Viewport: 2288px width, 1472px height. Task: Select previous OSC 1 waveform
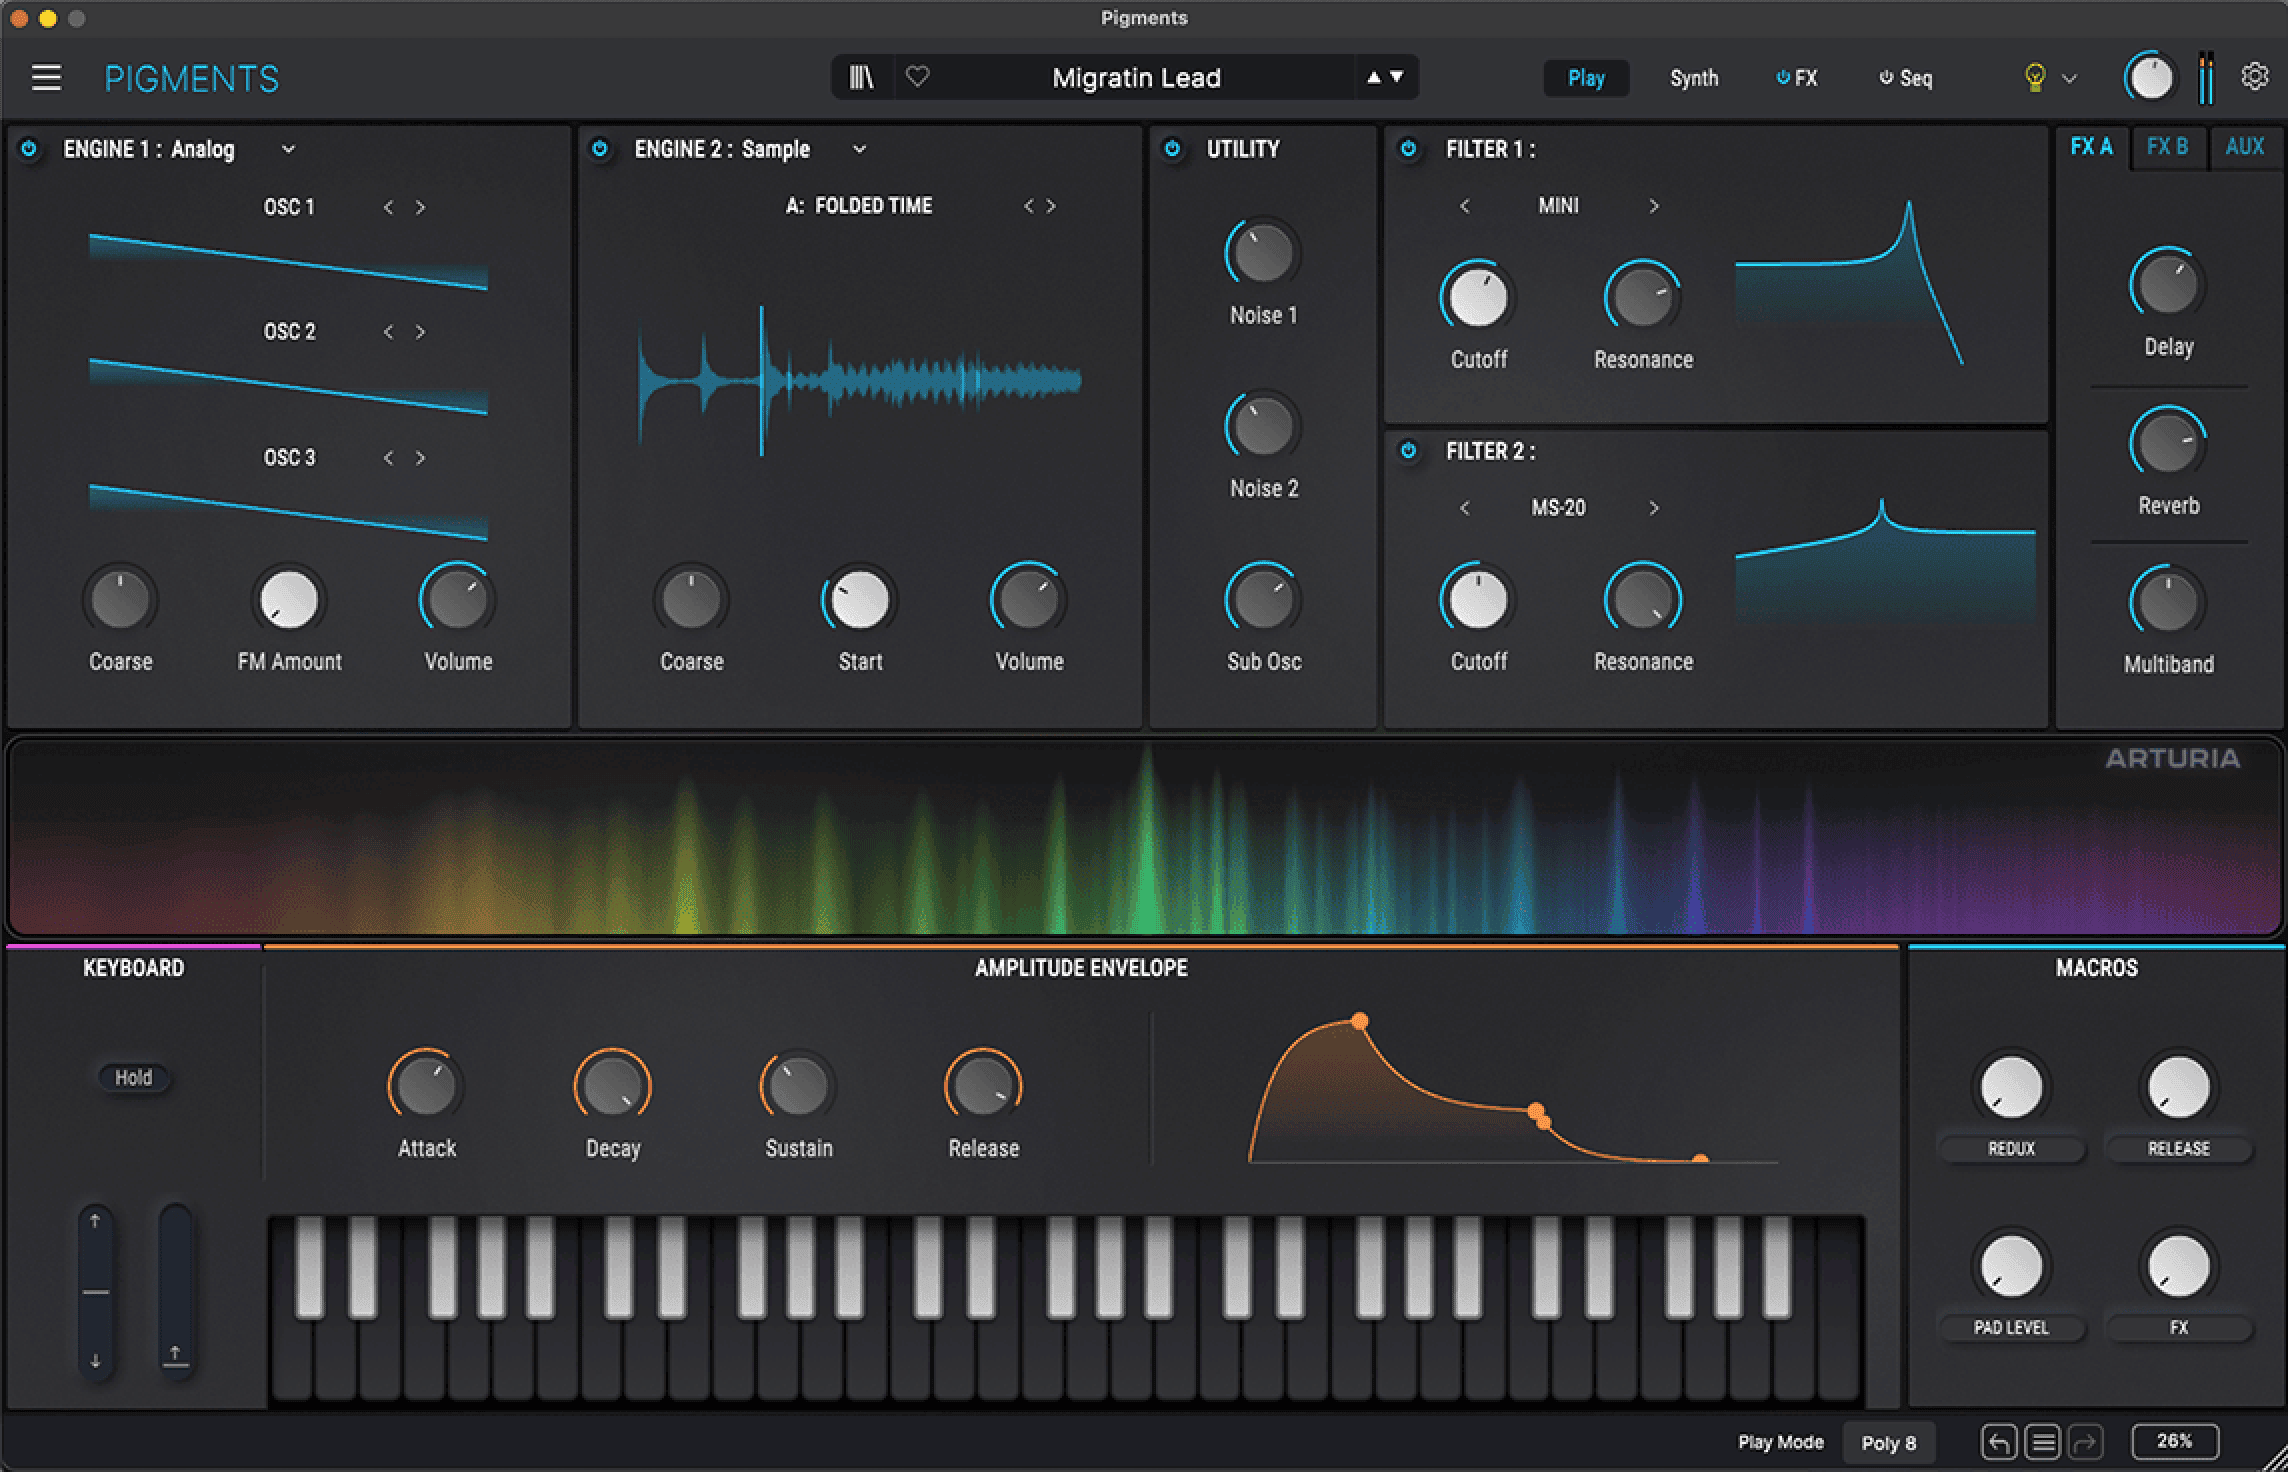[x=388, y=207]
